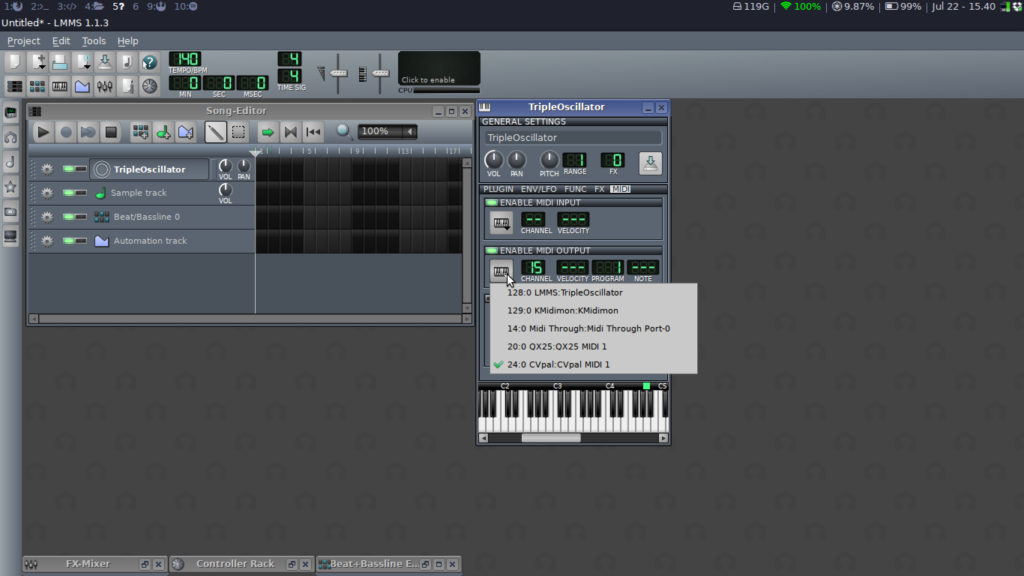Open the Tools menu
1024x576 pixels.
pyautogui.click(x=93, y=41)
